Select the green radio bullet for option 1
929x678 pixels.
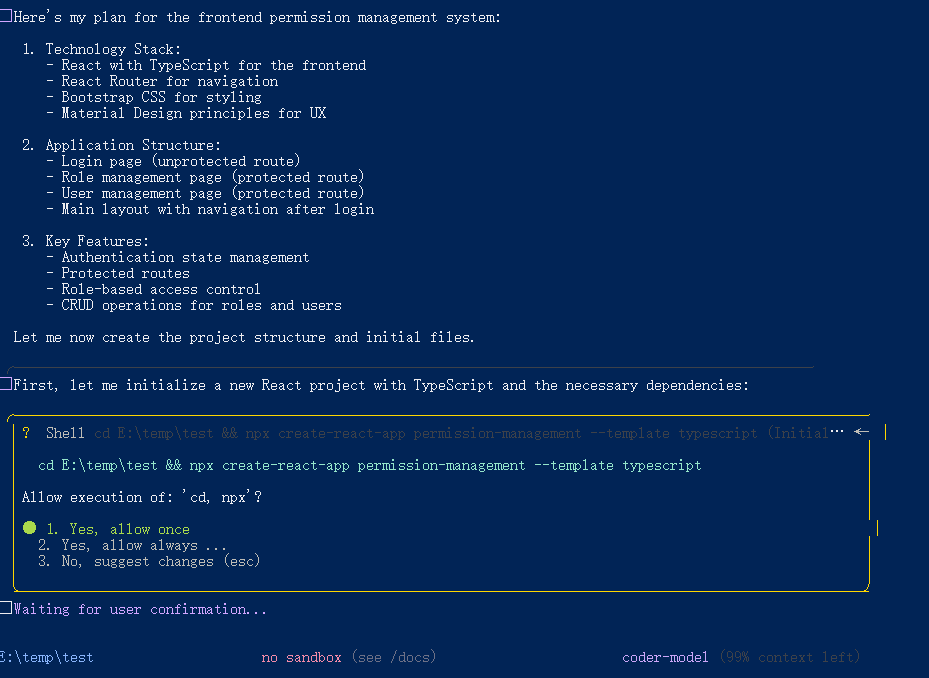[29, 528]
